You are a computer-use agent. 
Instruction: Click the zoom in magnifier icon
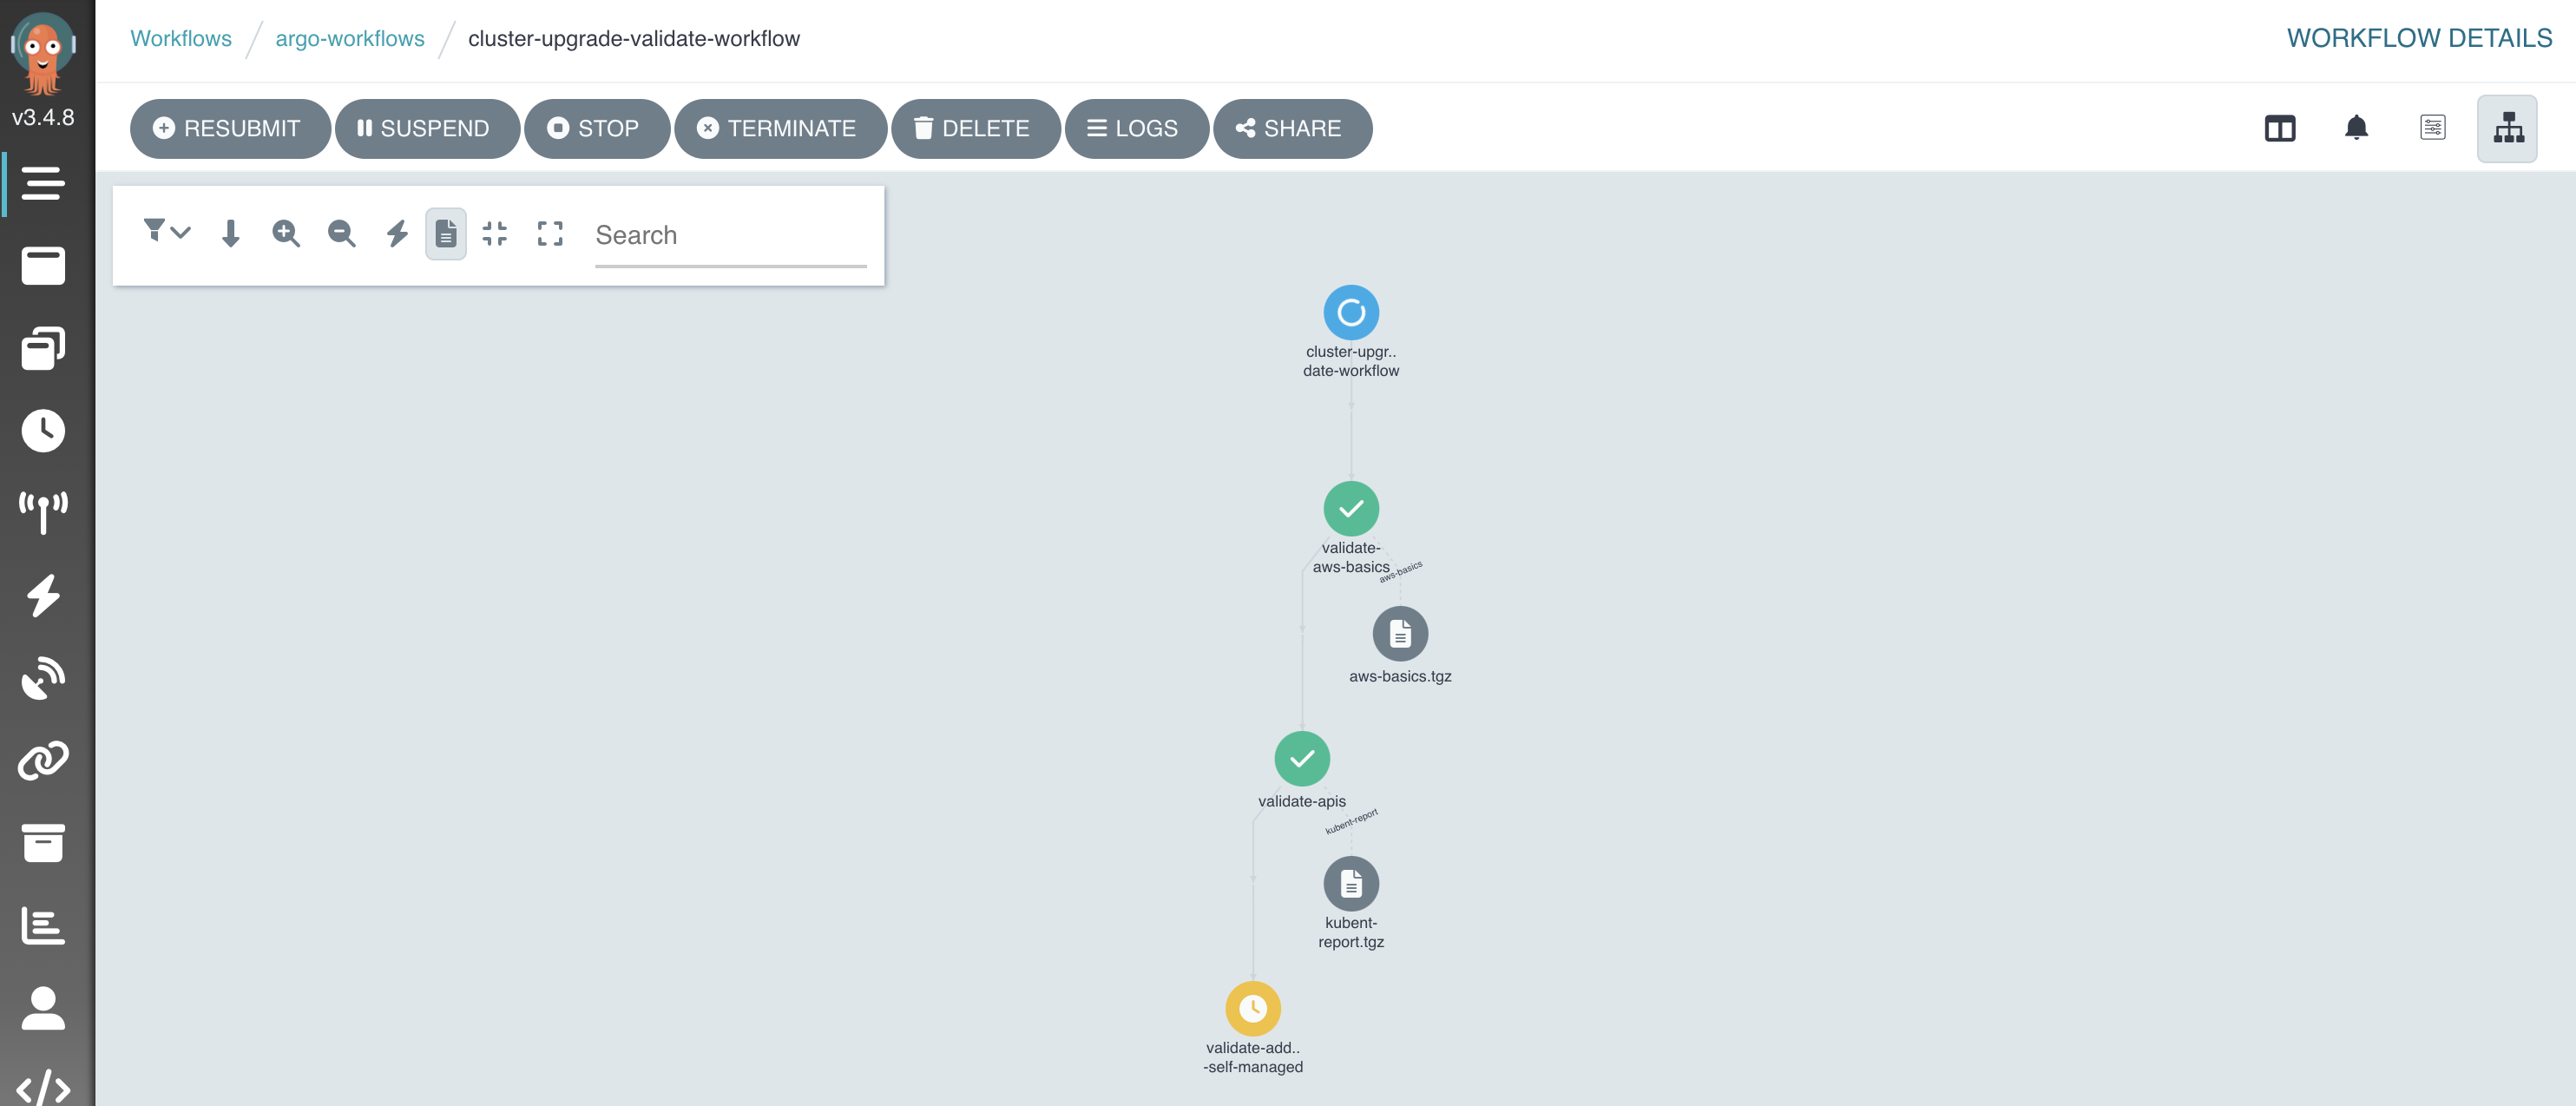(284, 234)
